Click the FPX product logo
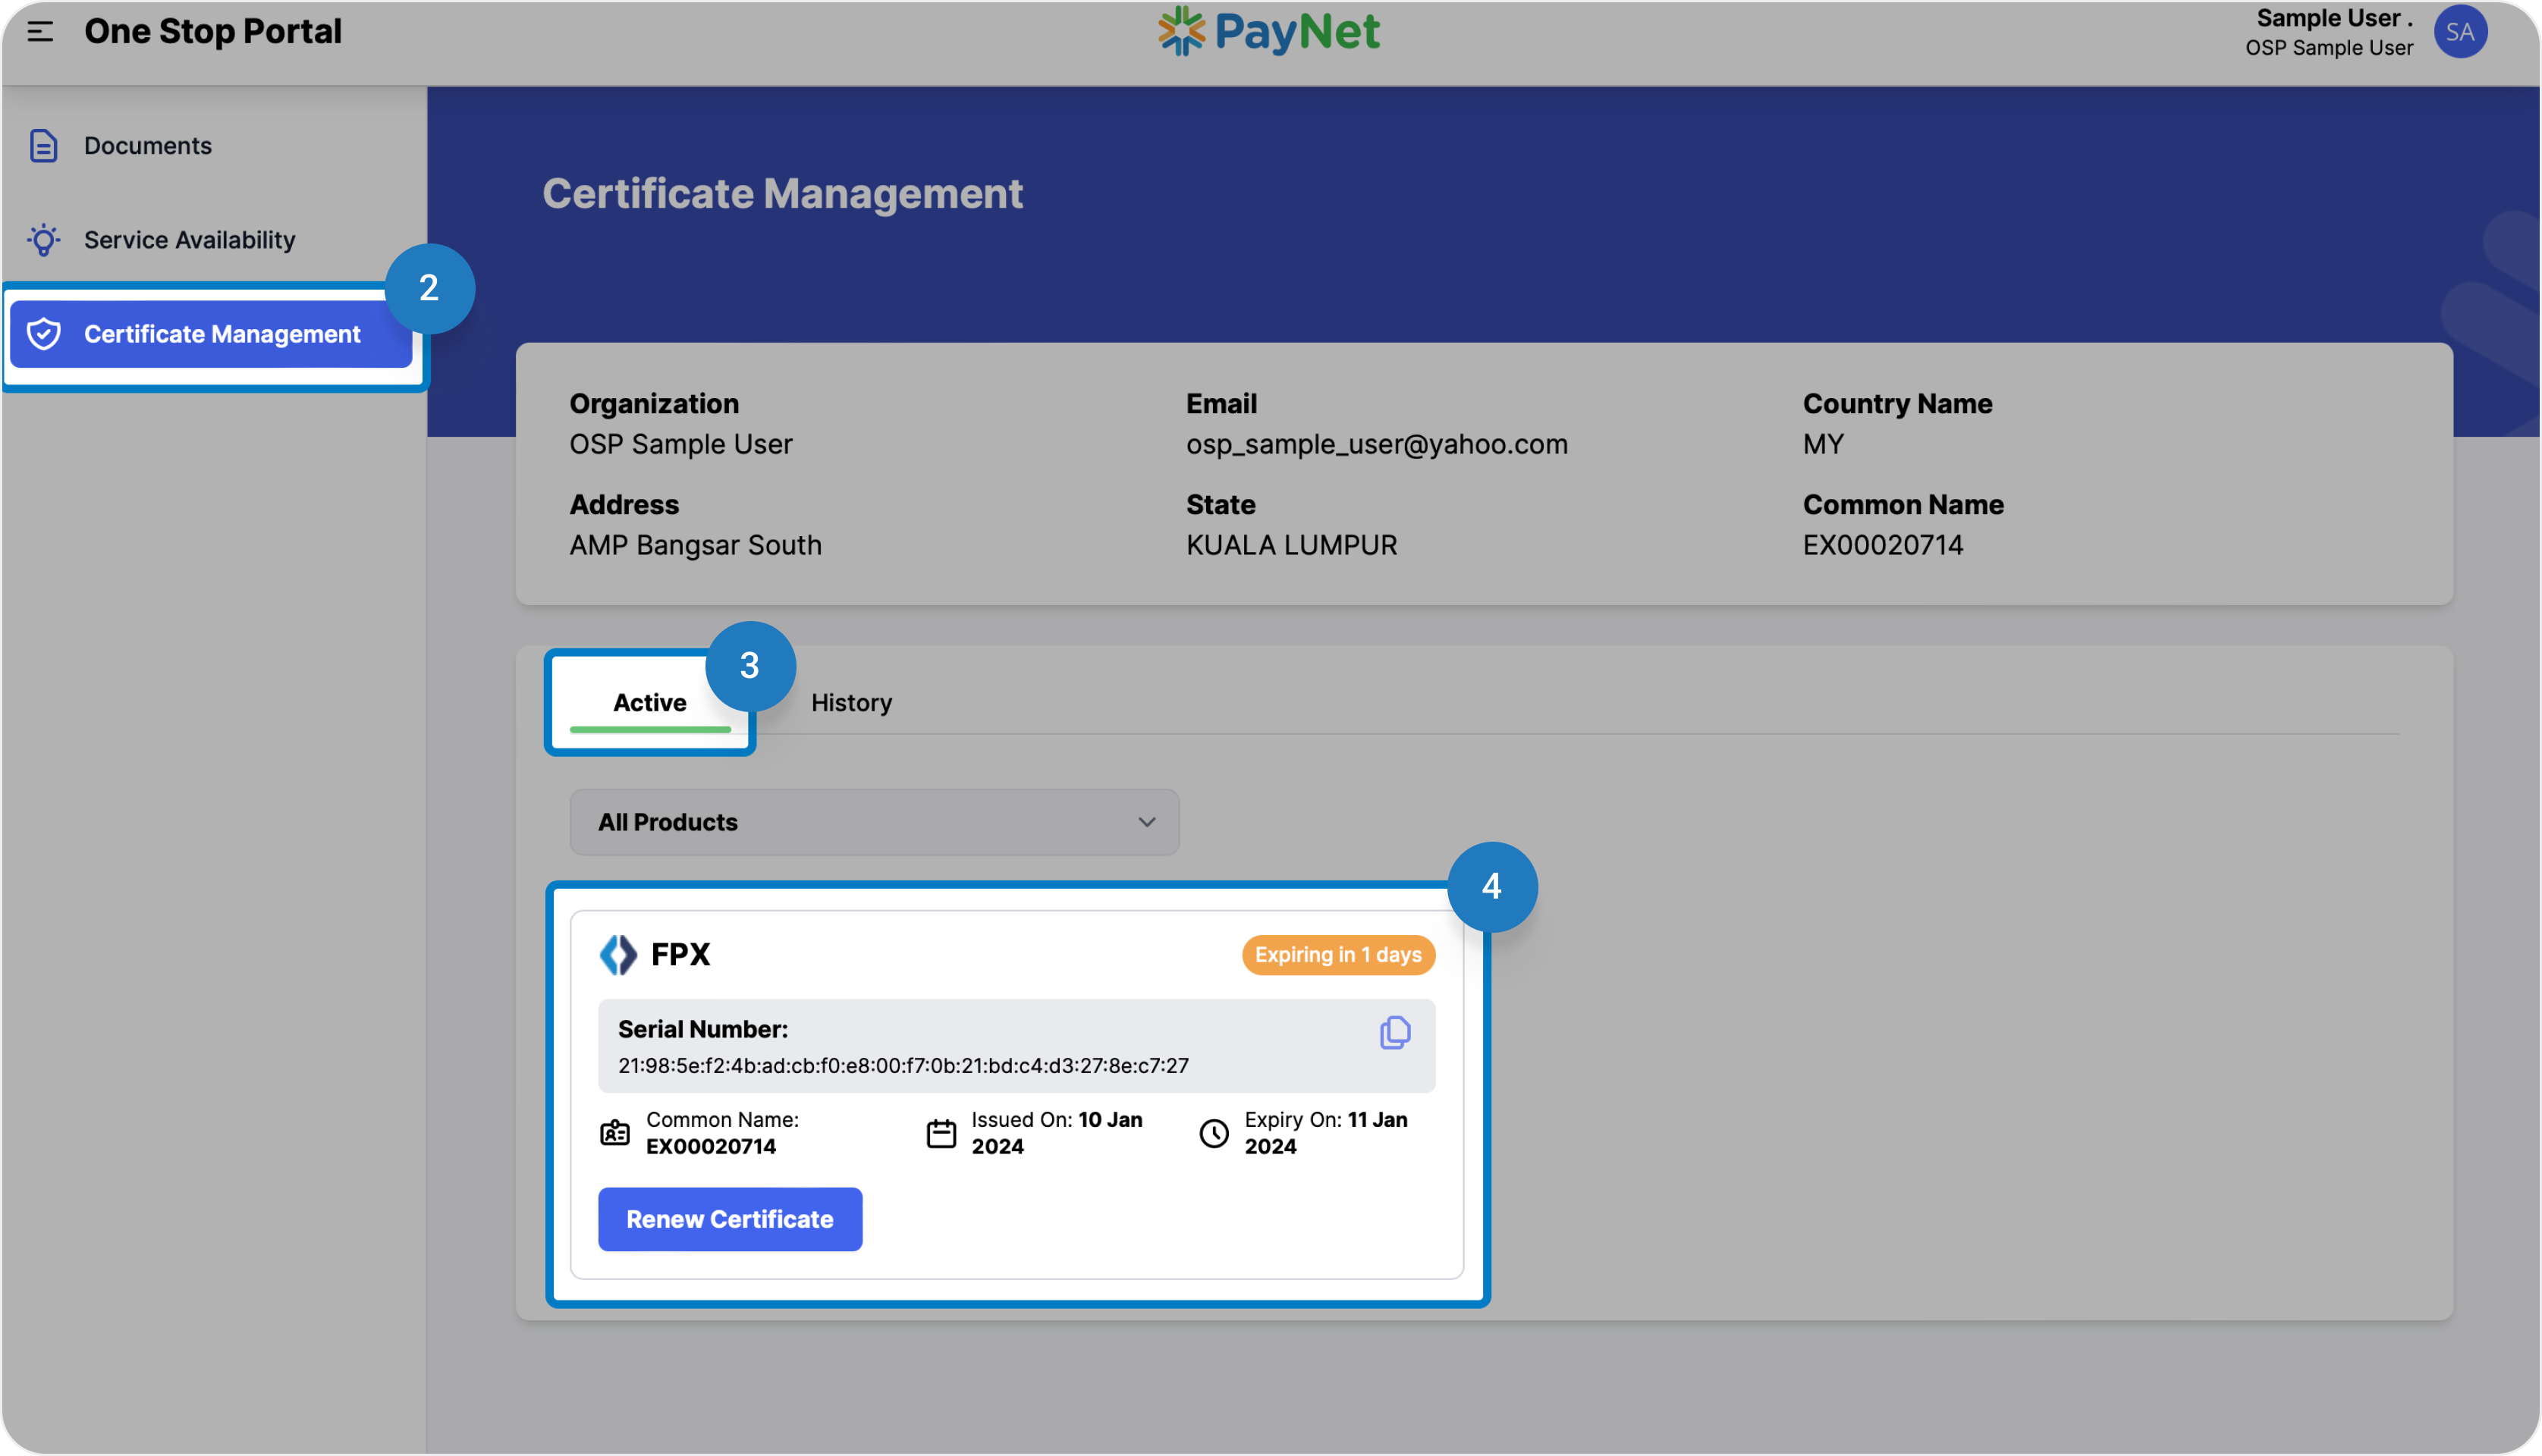The image size is (2542, 1456). pos(618,955)
